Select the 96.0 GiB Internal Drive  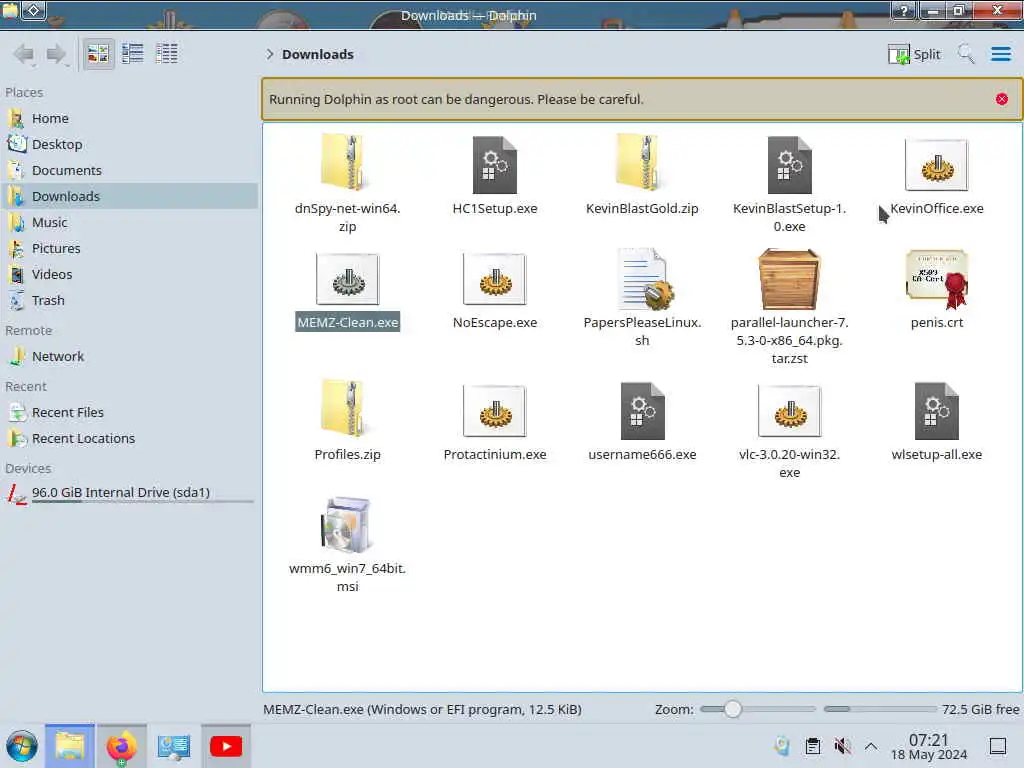click(131, 493)
